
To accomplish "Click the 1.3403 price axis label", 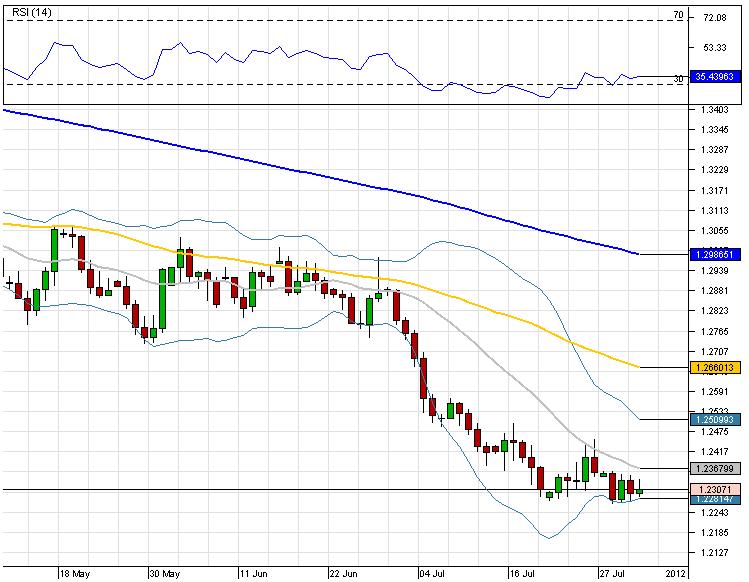I will pyautogui.click(x=715, y=110).
